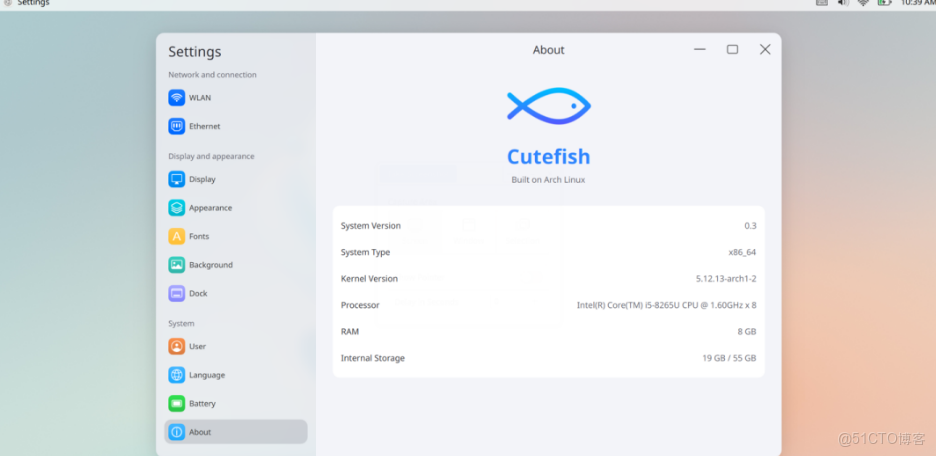
Task: Open the Background wallpaper settings
Action: (x=236, y=265)
